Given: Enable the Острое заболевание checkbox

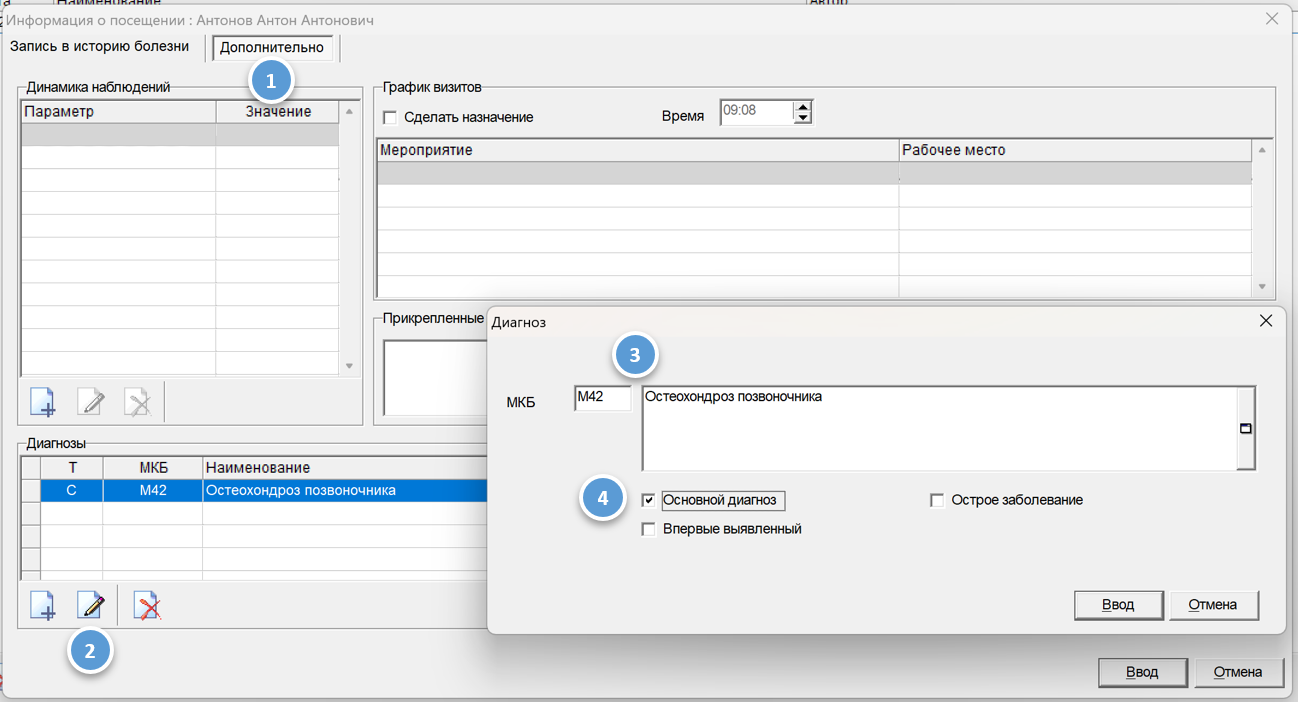Looking at the screenshot, I should coord(937,500).
